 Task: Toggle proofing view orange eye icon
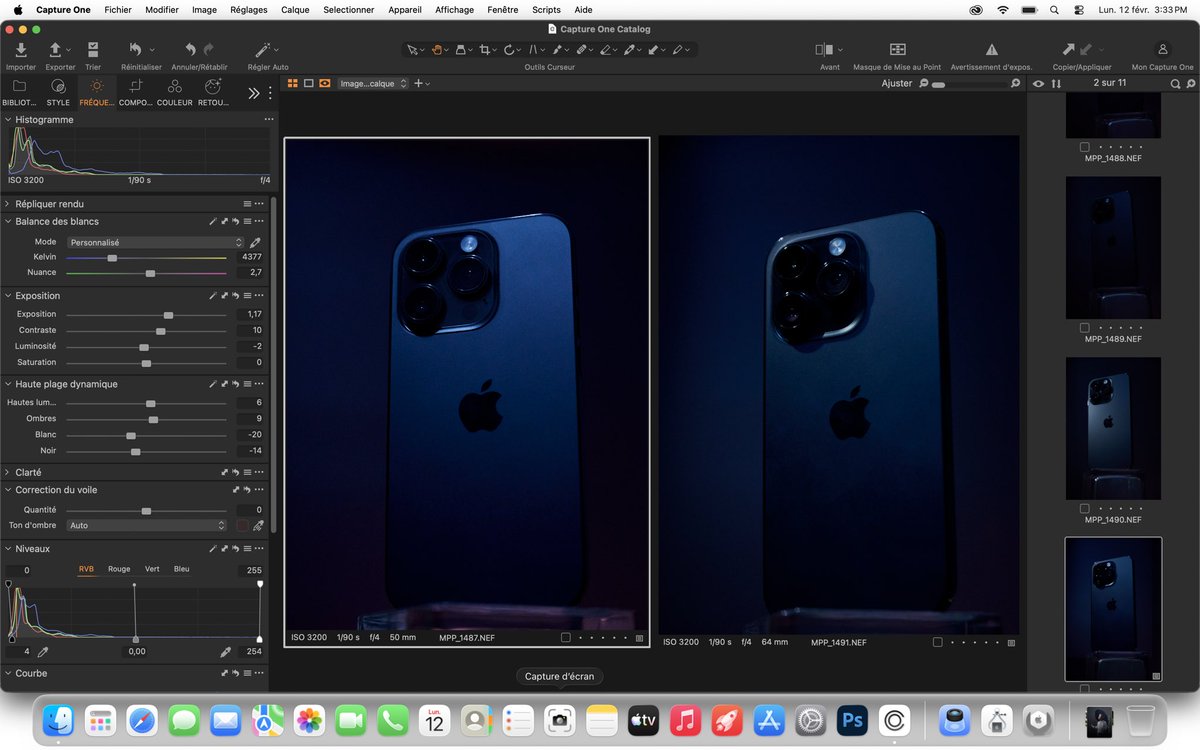click(x=325, y=84)
